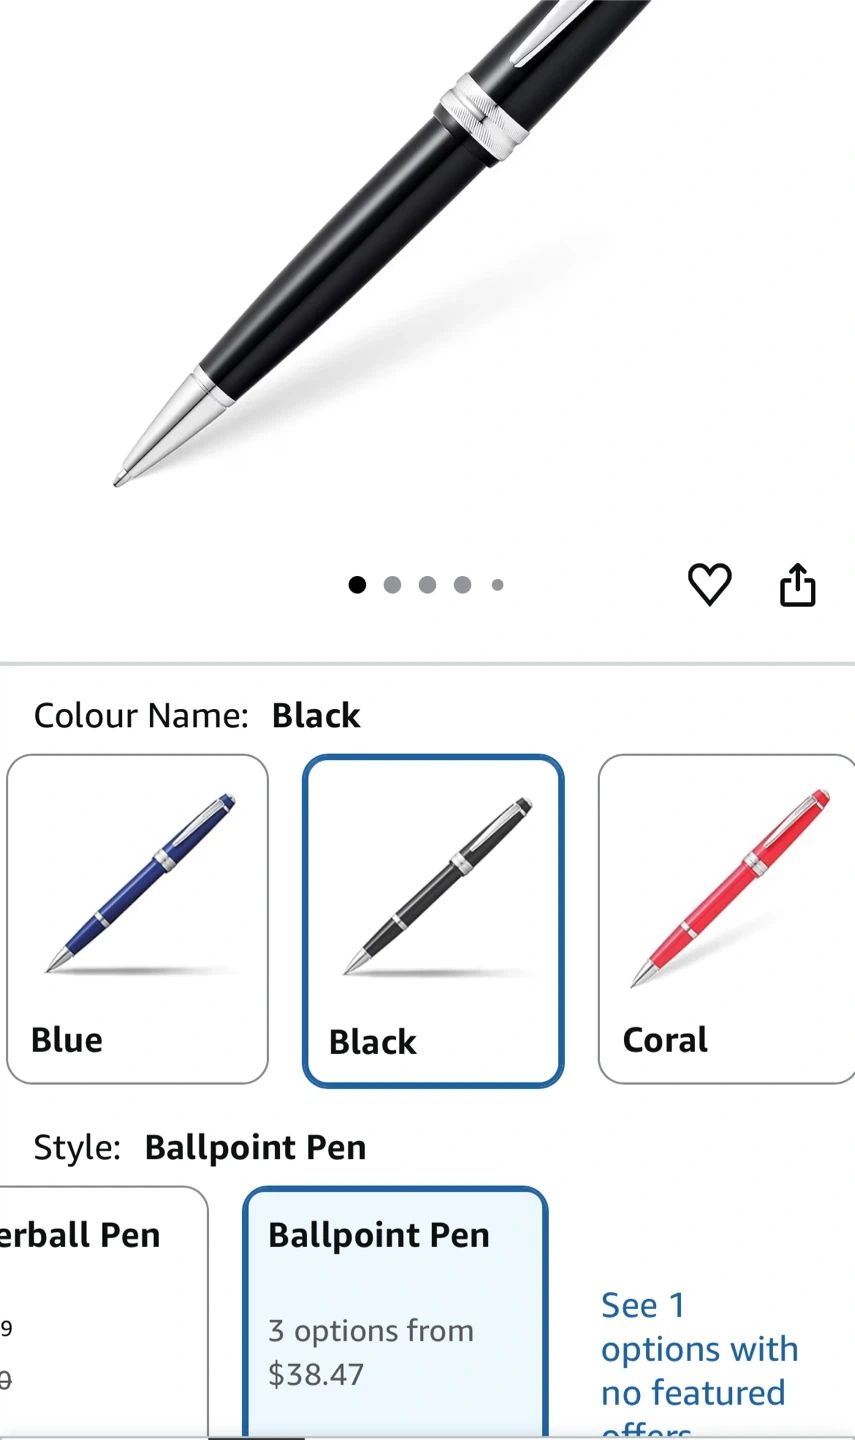Click the $38.47 price in Ballpoint card
This screenshot has height=1440, width=855.
[x=315, y=1374]
